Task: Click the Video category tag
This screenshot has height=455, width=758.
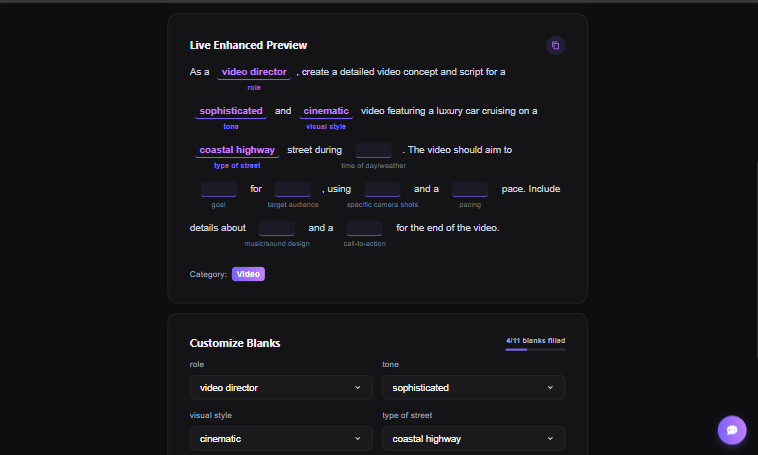Action: (248, 274)
